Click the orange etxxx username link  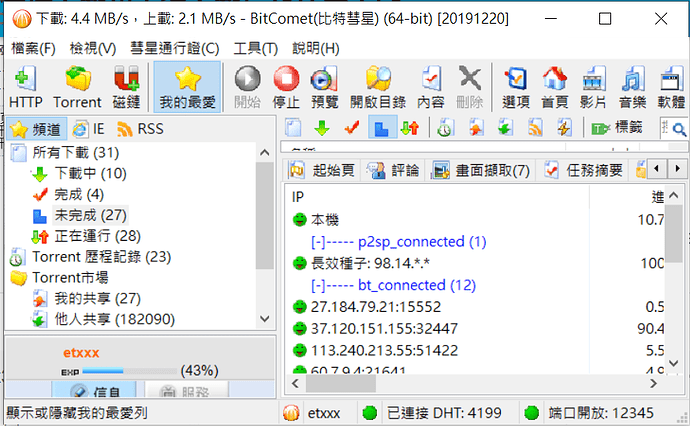81,353
